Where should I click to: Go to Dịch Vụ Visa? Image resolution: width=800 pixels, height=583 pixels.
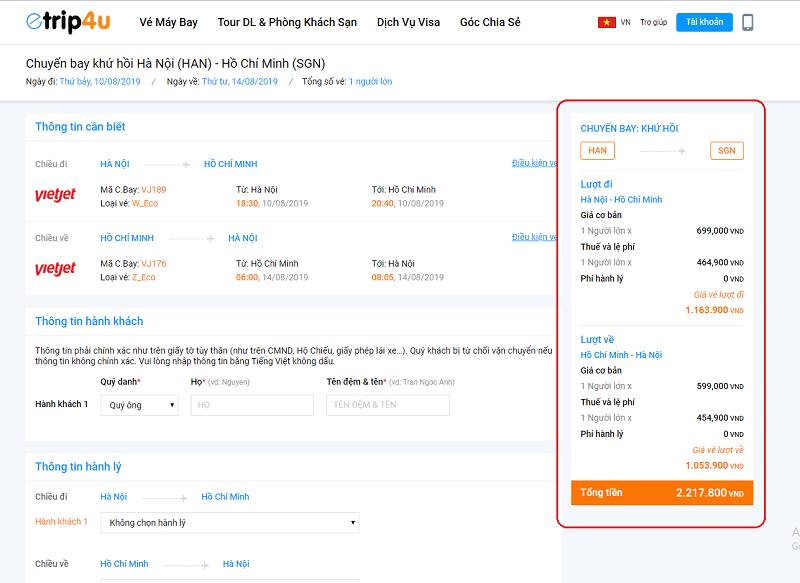tap(408, 22)
